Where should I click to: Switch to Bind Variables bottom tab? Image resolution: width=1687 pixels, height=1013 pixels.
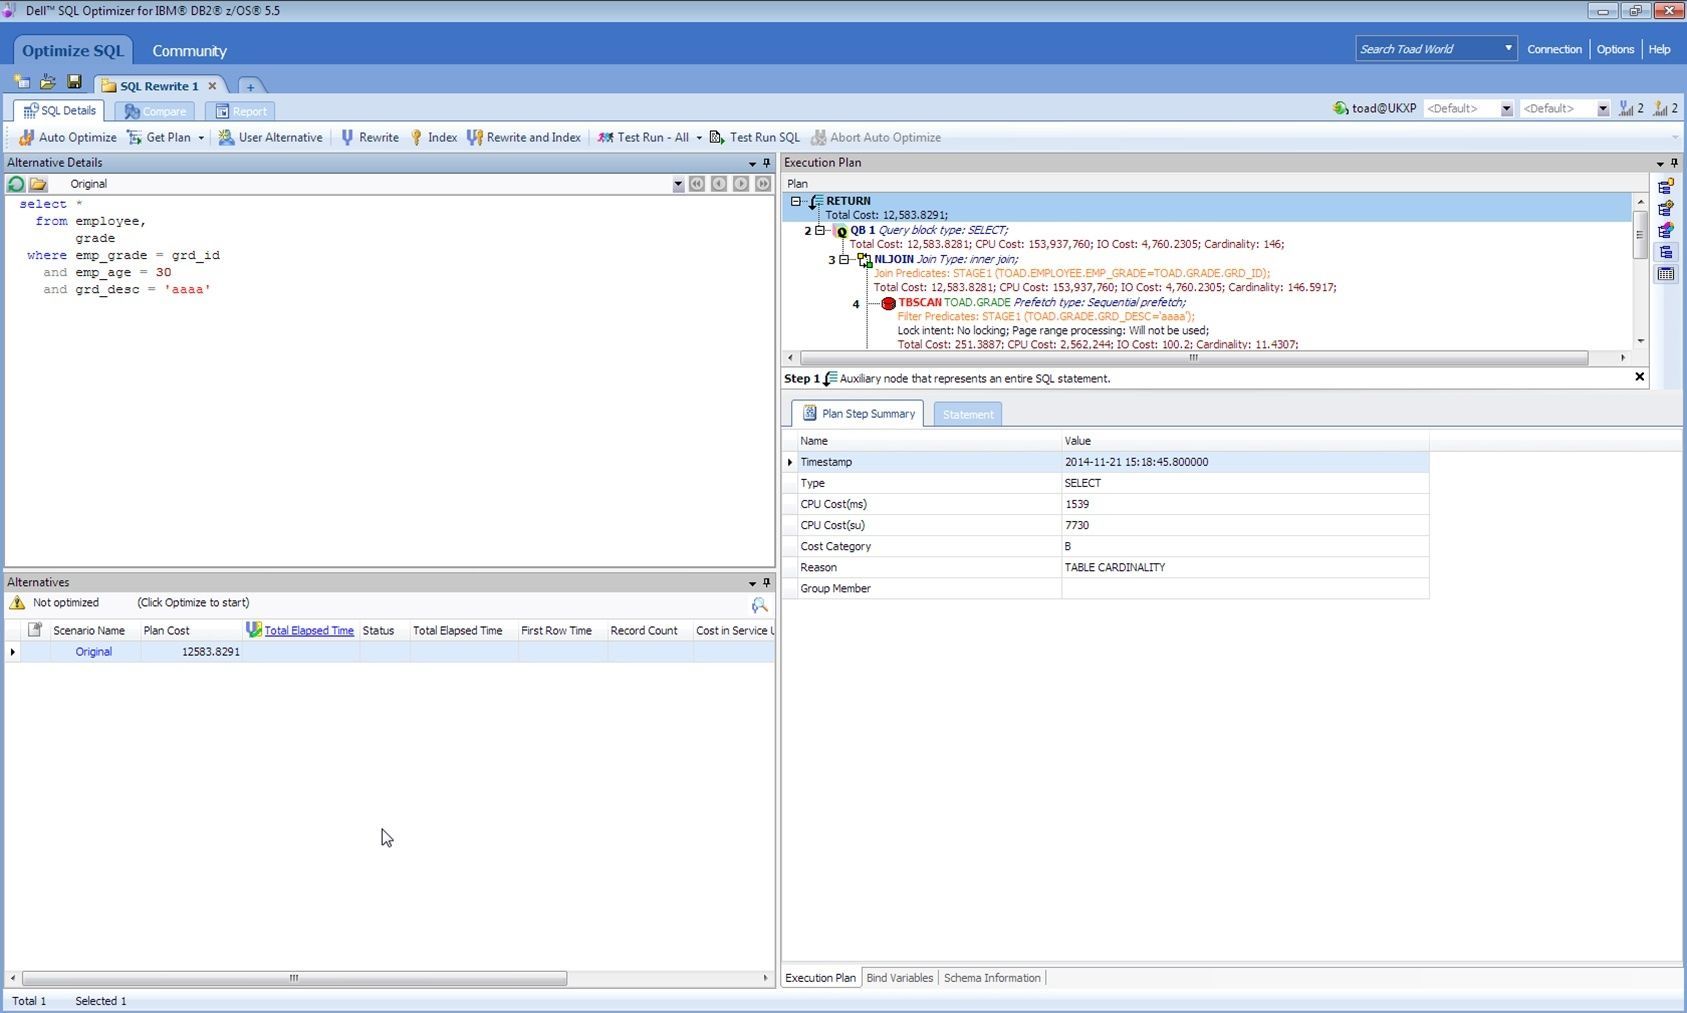click(899, 978)
